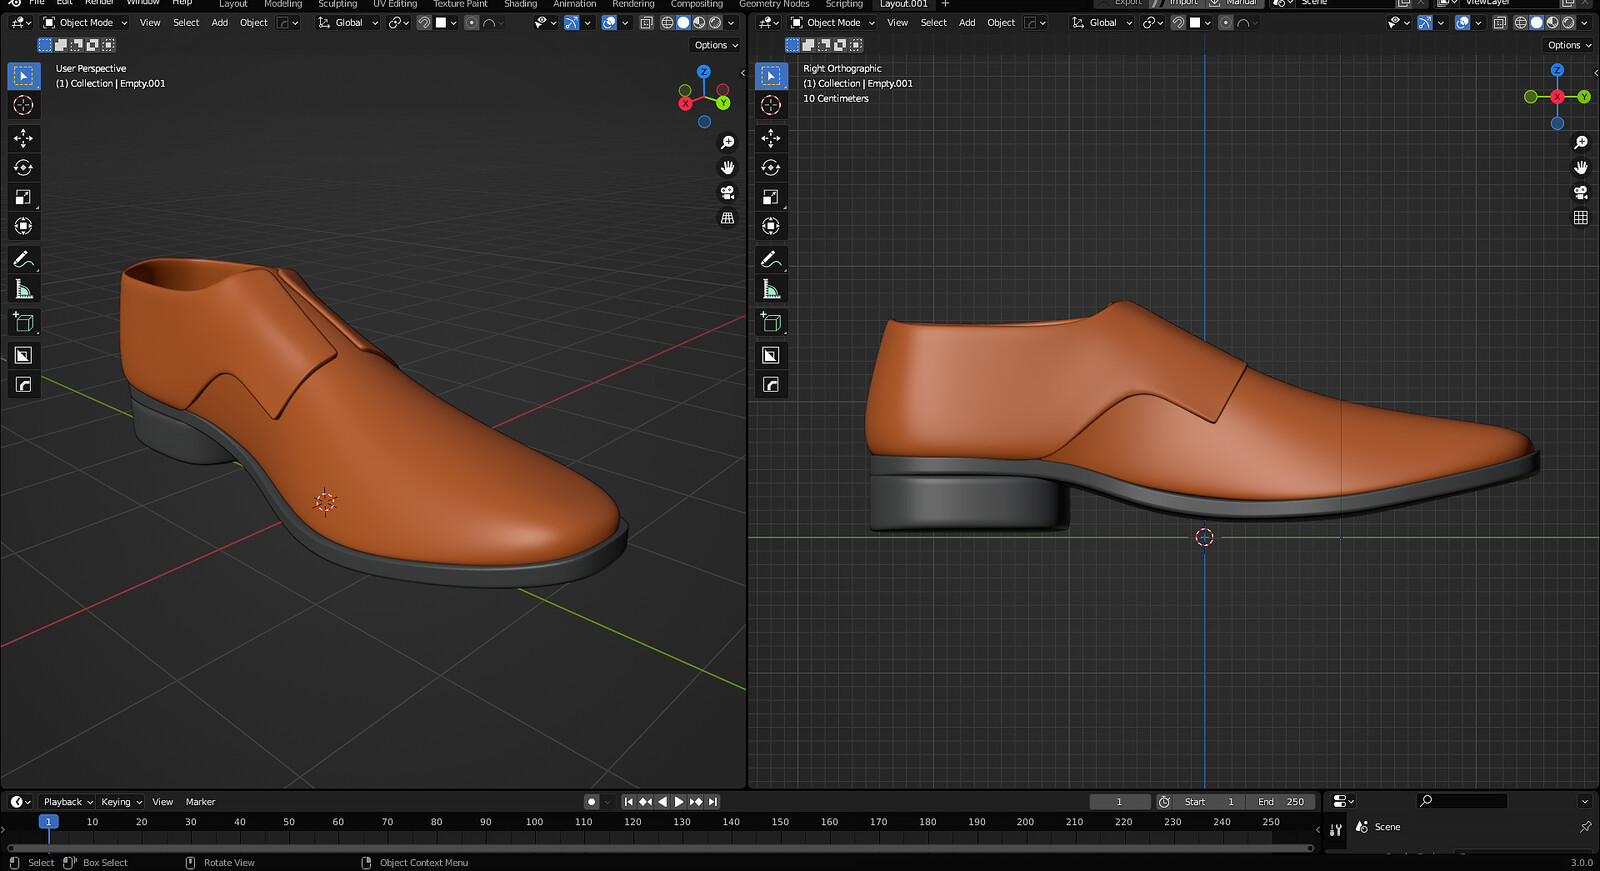Screen dimensions: 1600x871
Task: Open Add menu in left viewport header
Action: click(220, 23)
